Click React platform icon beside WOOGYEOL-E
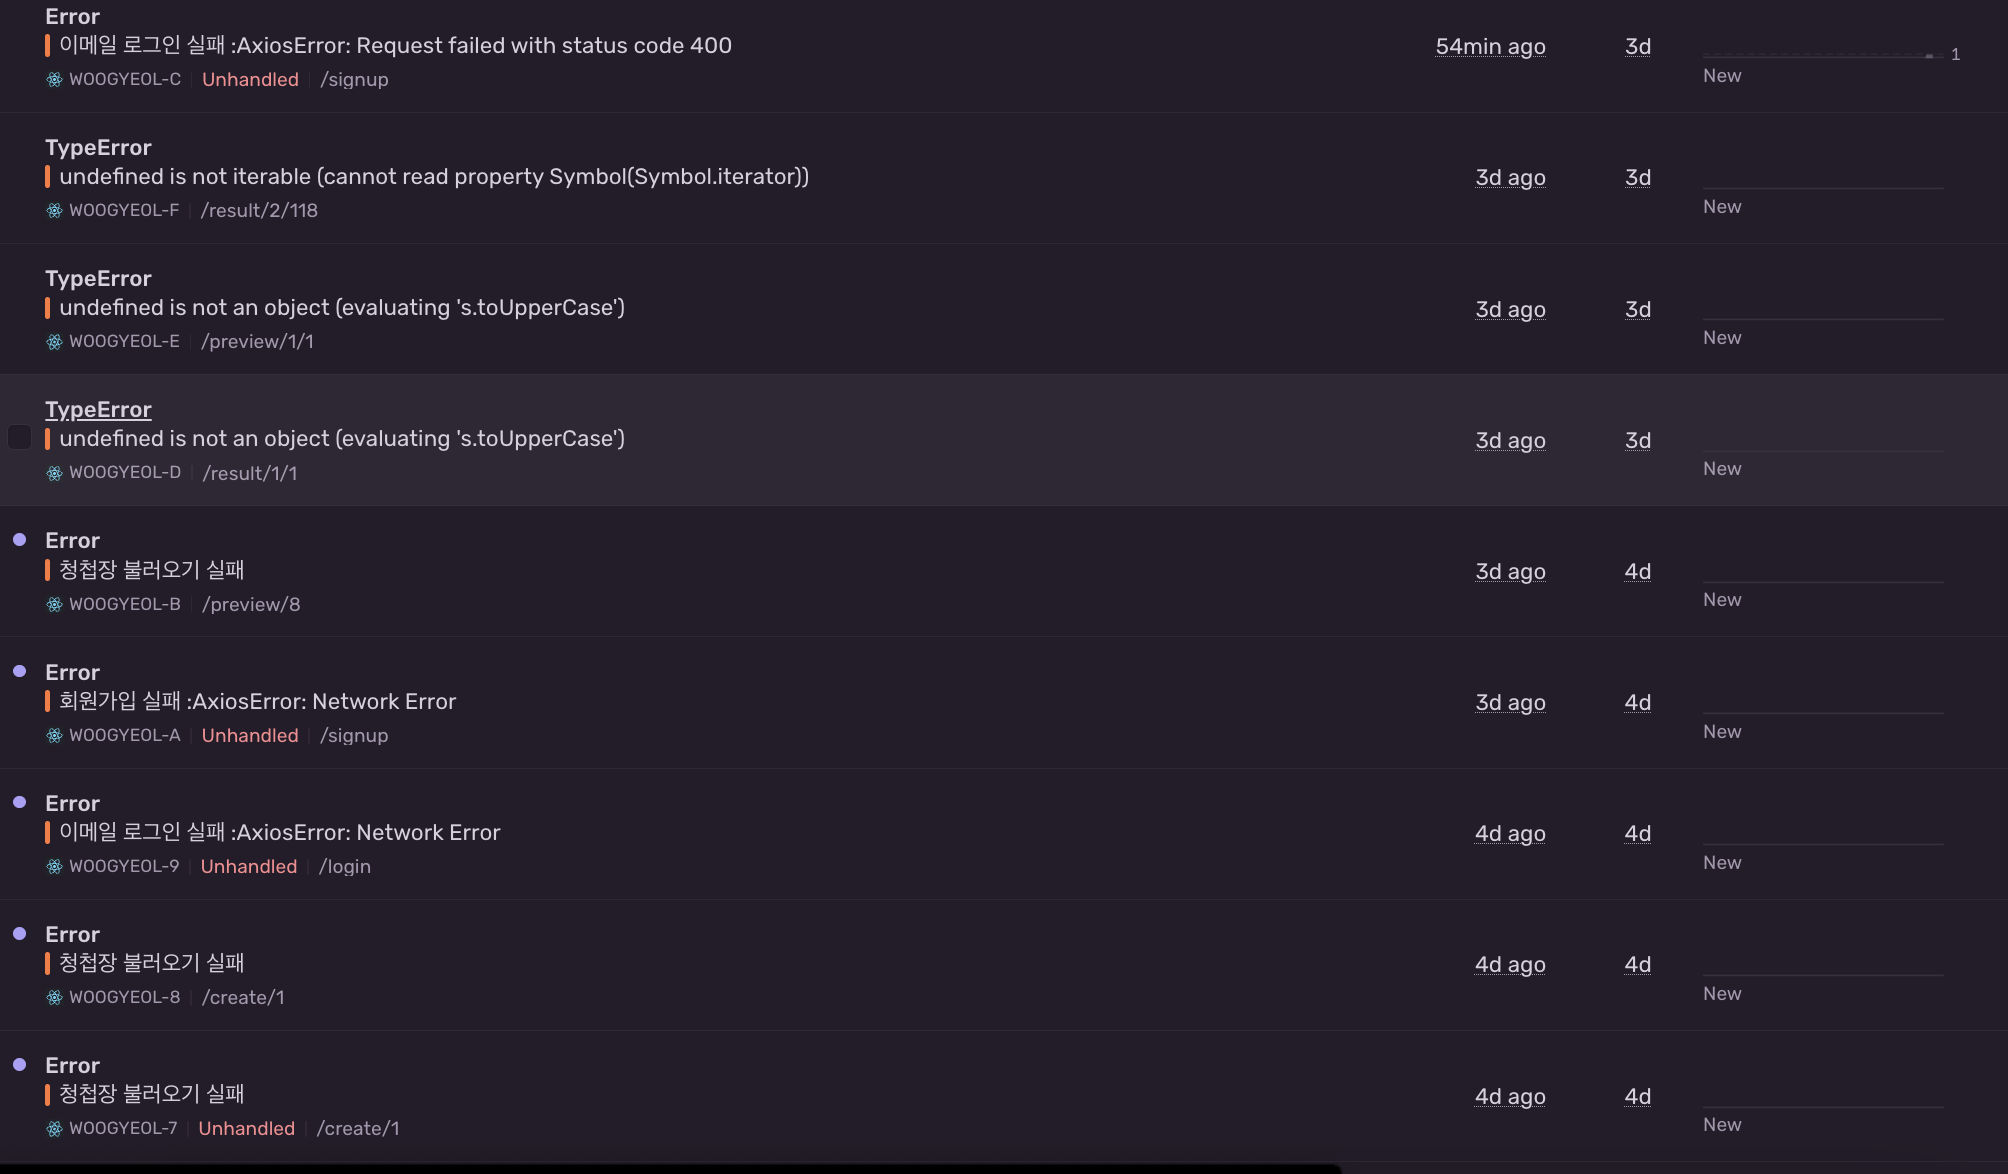 (x=54, y=342)
